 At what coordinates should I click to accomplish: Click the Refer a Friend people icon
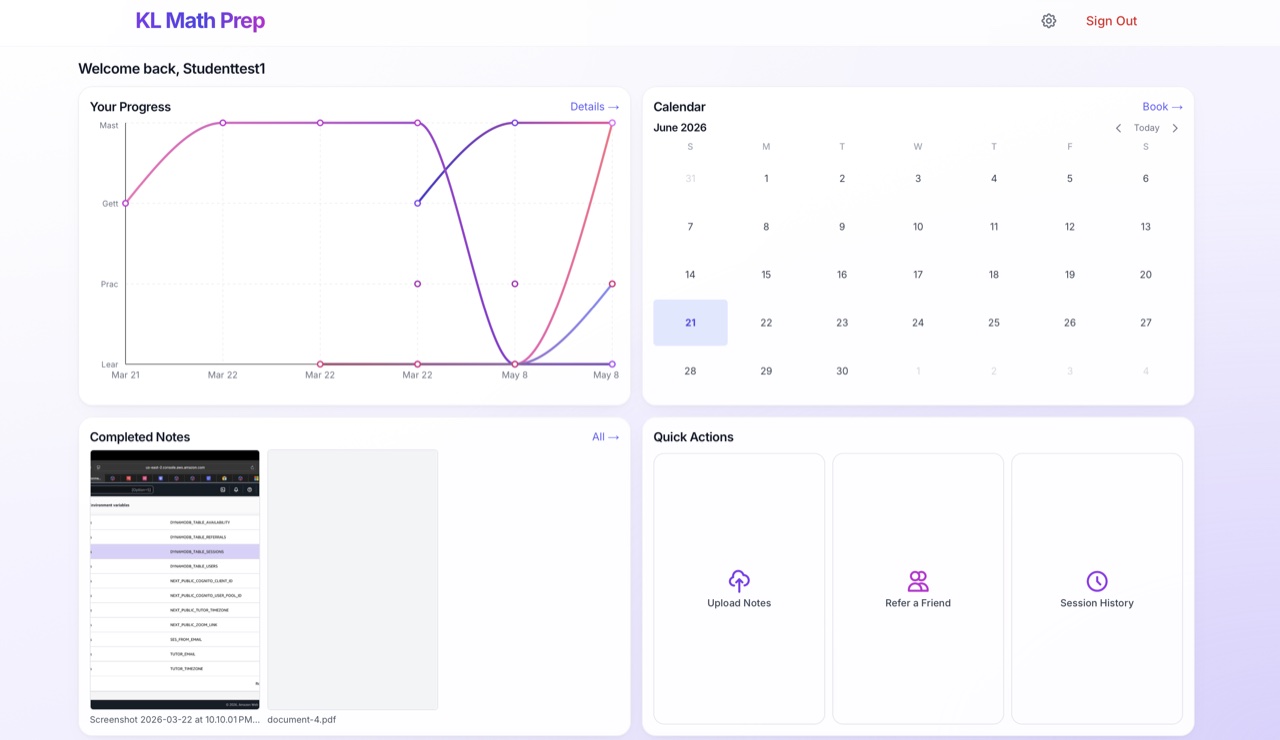(918, 581)
